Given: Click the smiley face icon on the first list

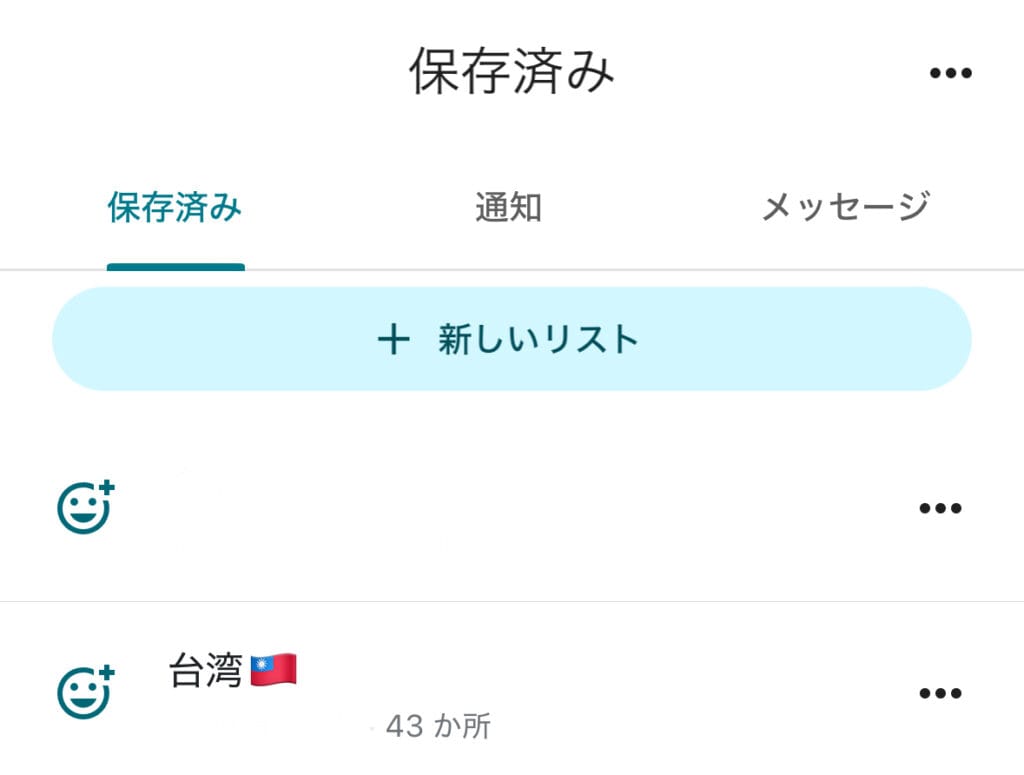Looking at the screenshot, I should click(x=85, y=507).
